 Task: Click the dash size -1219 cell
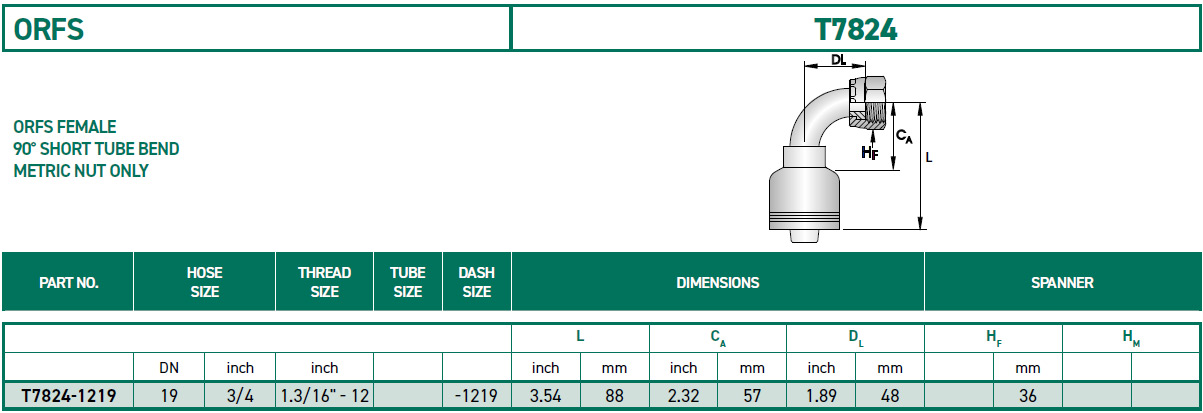click(476, 396)
